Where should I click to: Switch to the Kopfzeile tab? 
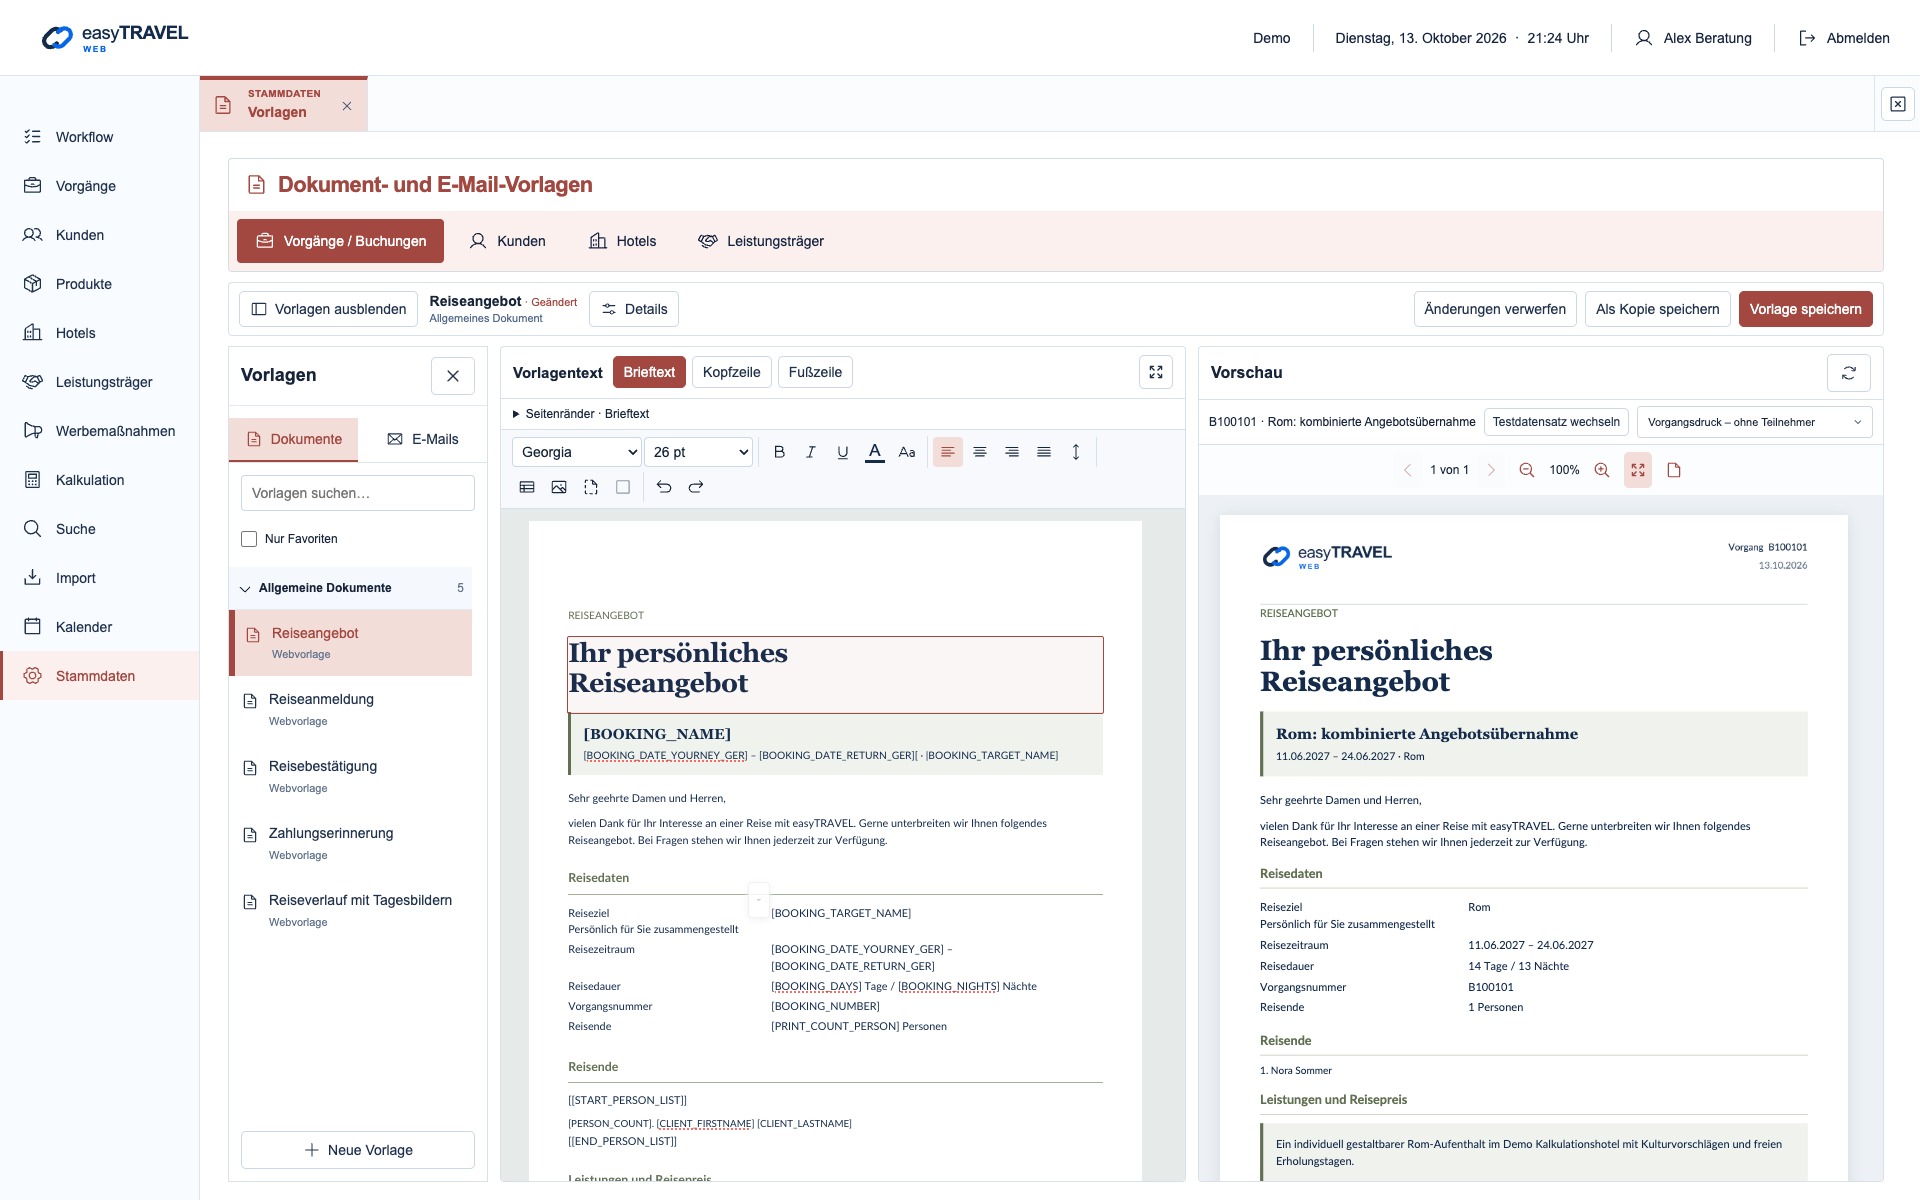tap(731, 372)
